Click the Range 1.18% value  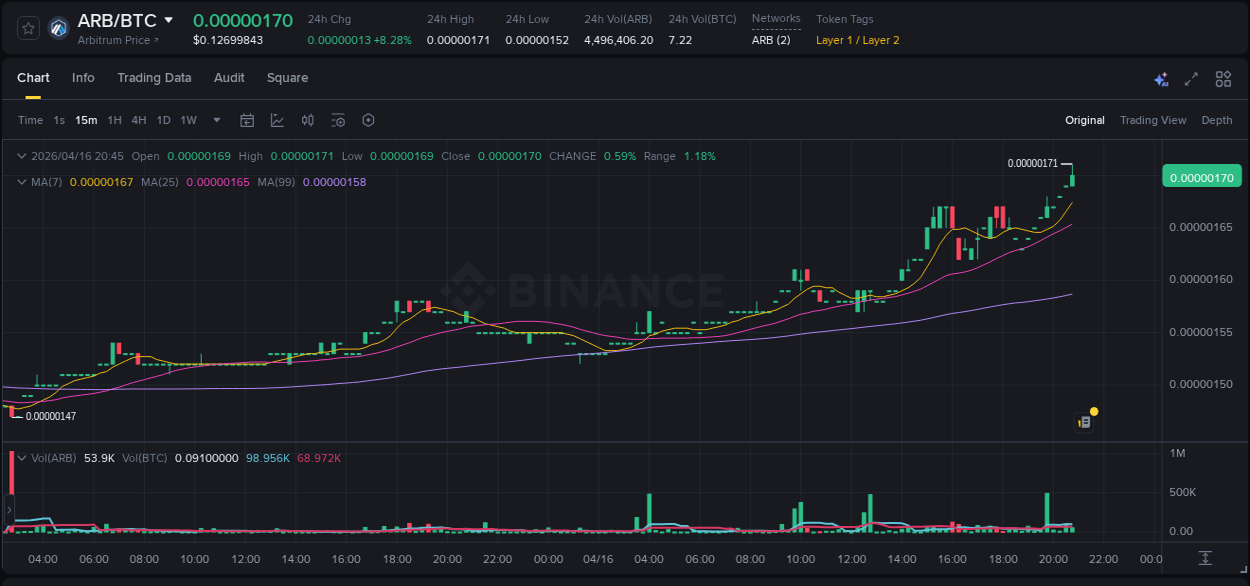[699, 156]
